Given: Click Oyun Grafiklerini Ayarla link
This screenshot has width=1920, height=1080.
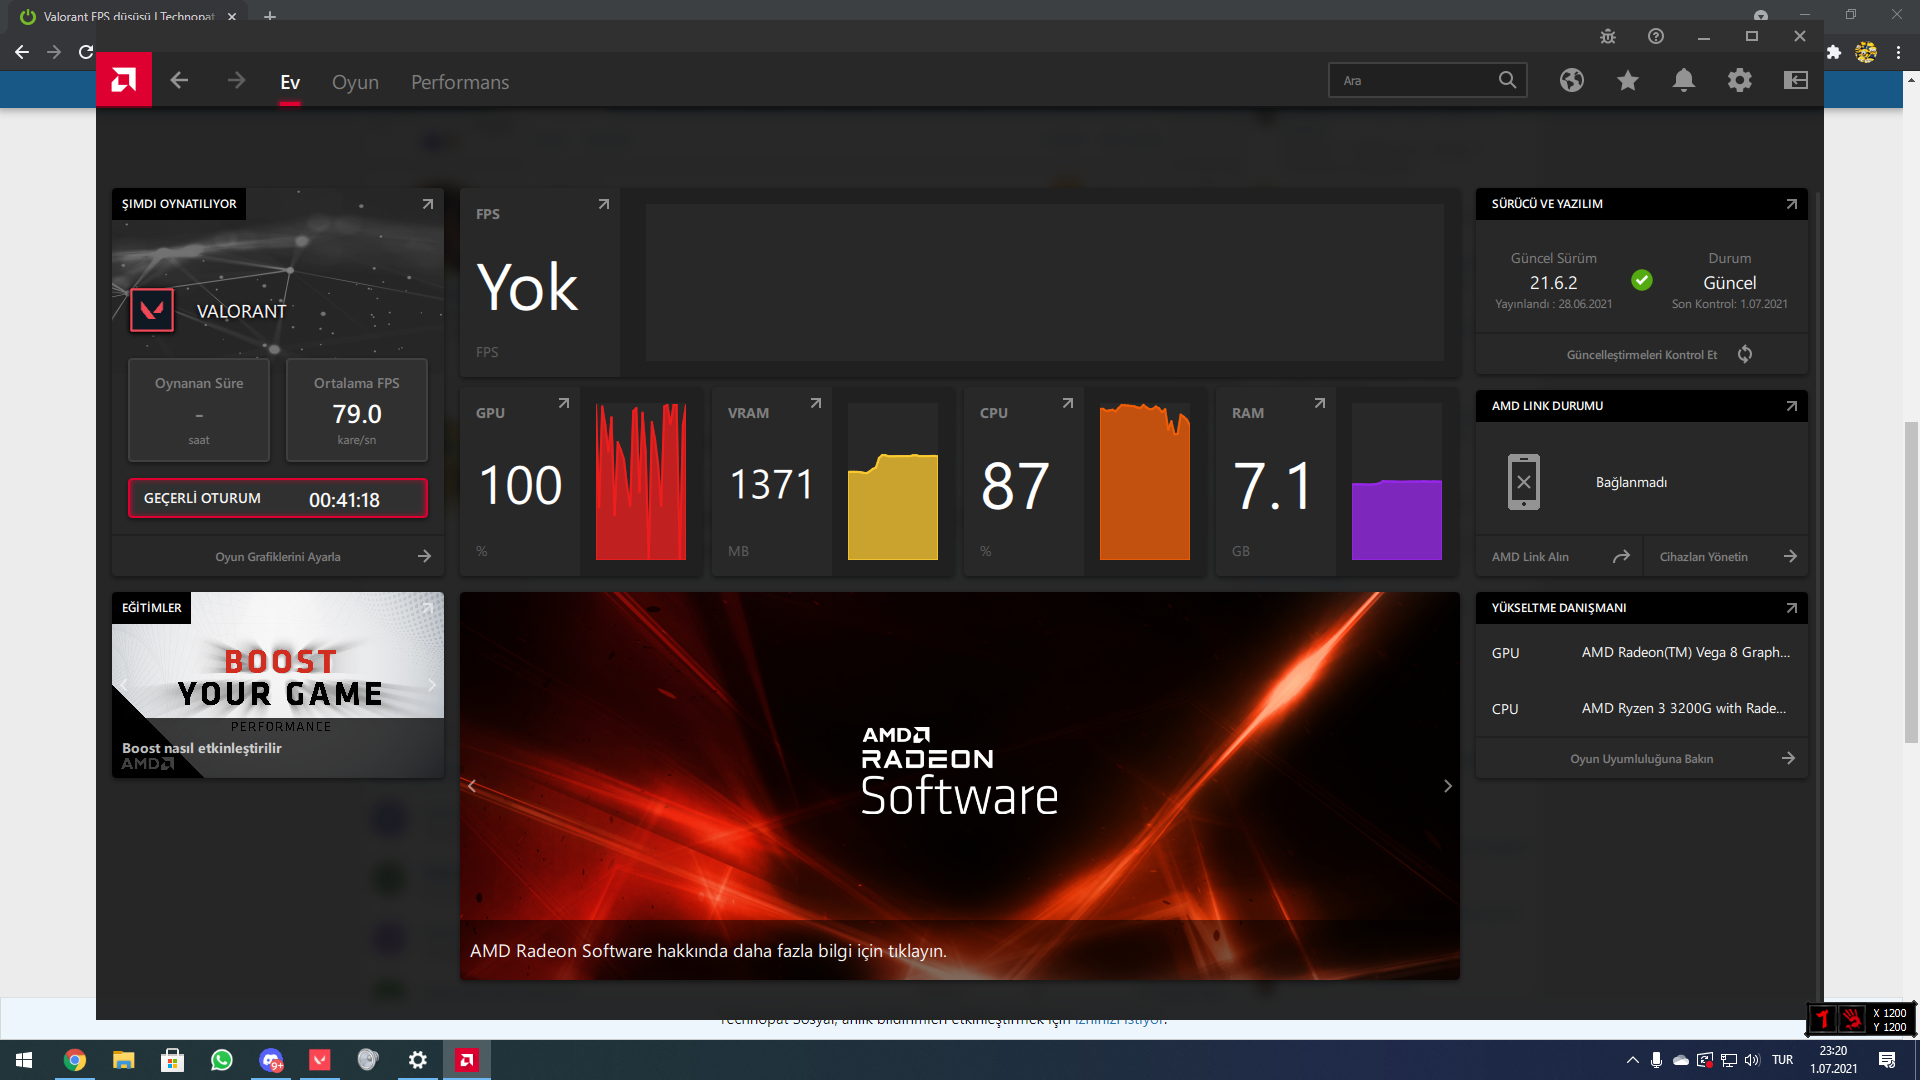Looking at the screenshot, I should tap(278, 557).
